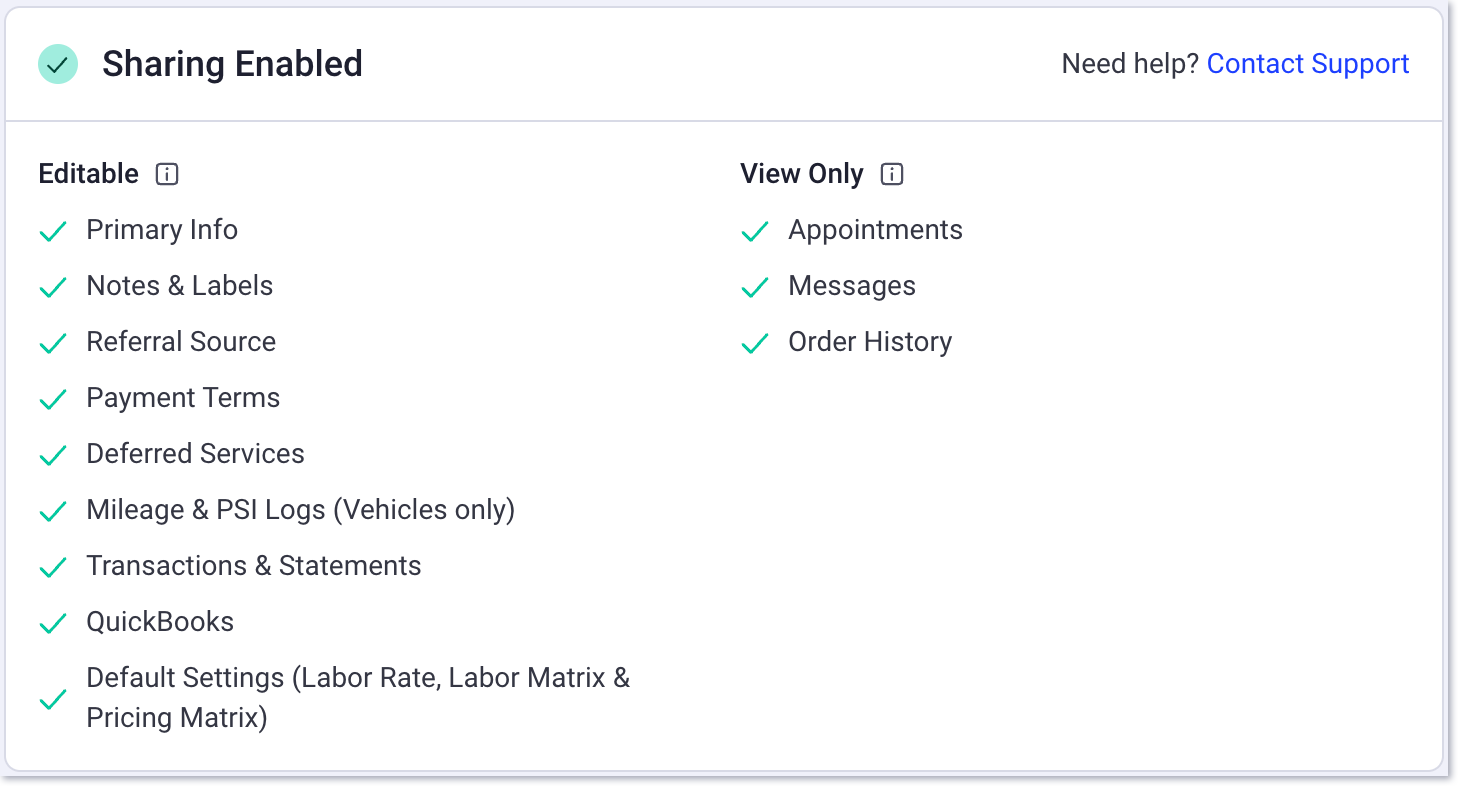The image size is (1468, 796).
Task: Click the checkmark beside Appointments
Action: pos(755,231)
